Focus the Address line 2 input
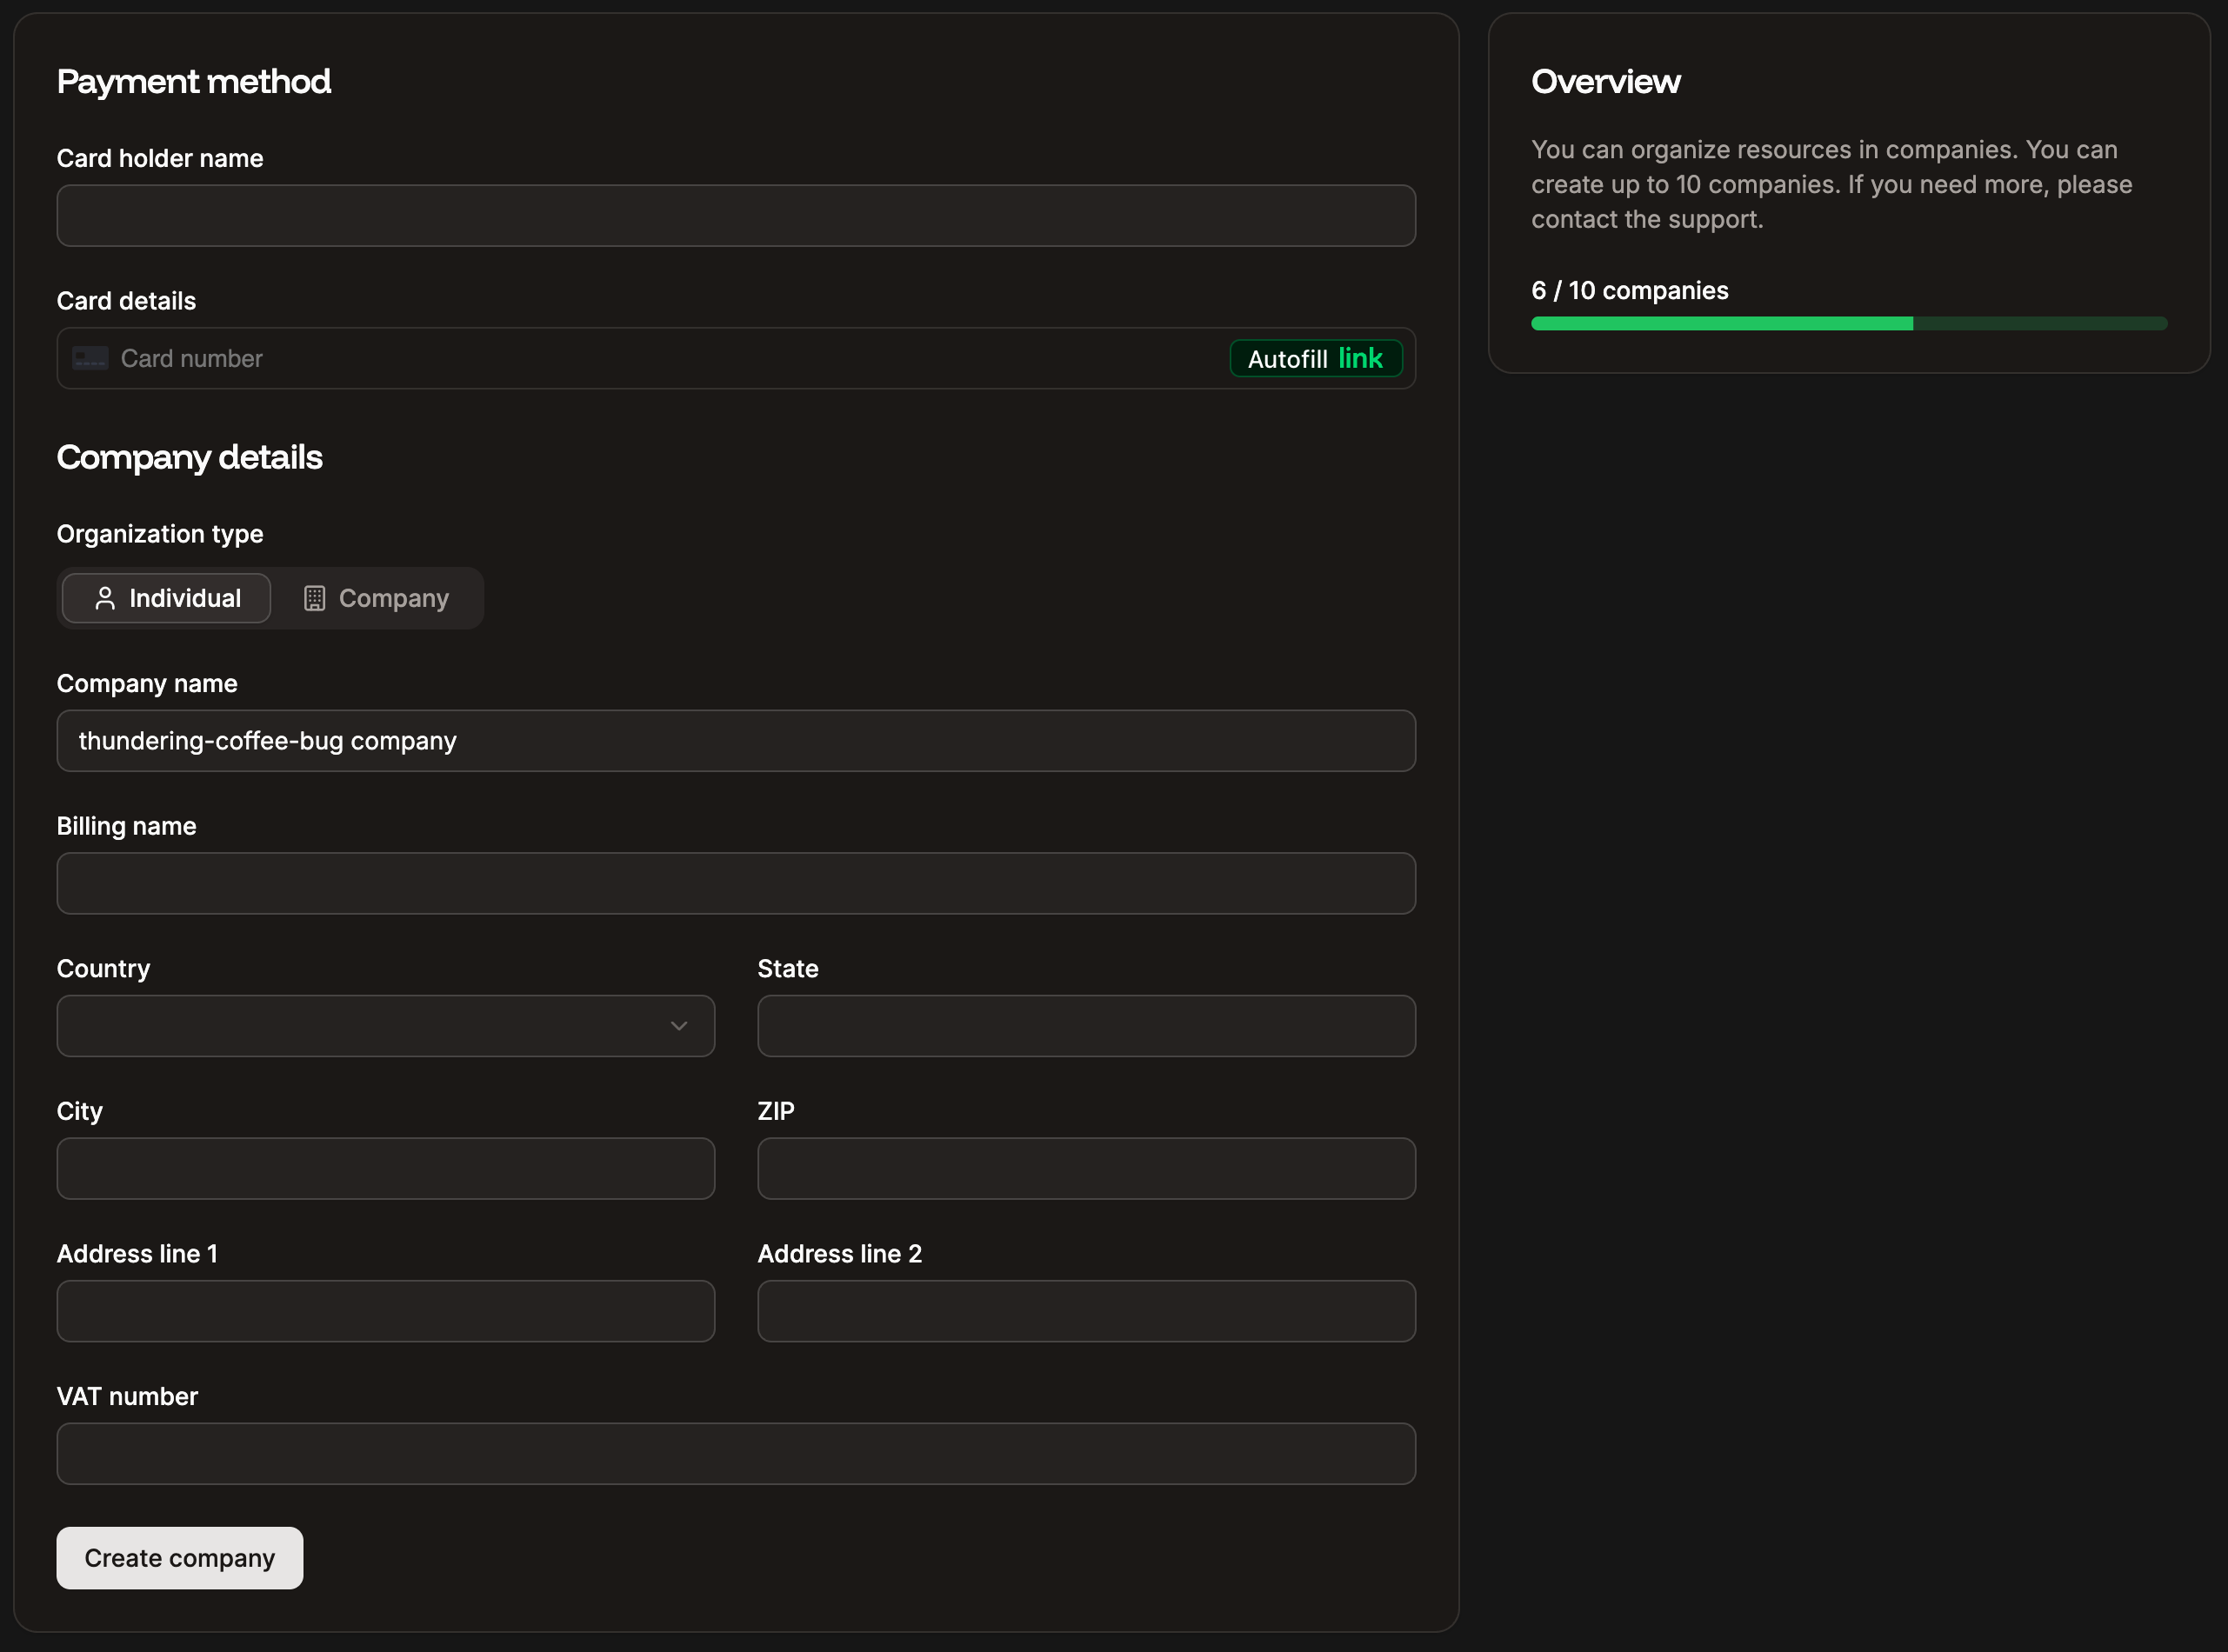2228x1652 pixels. 1086,1311
